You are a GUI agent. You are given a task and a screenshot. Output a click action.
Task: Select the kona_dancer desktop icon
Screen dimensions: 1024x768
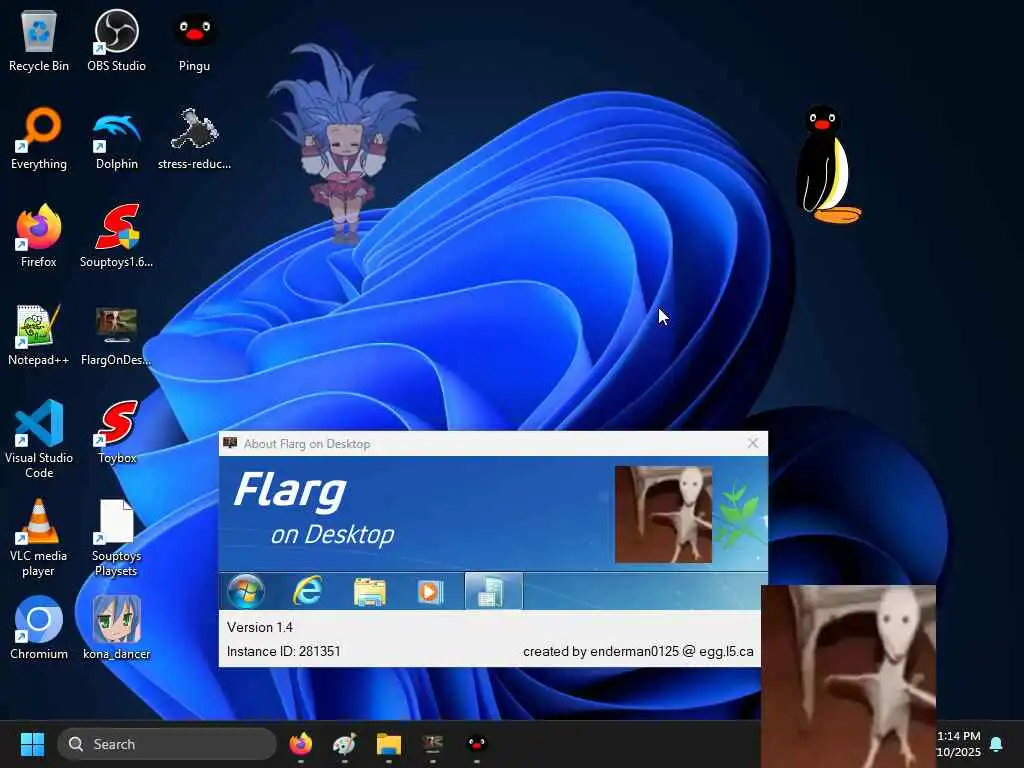click(116, 628)
